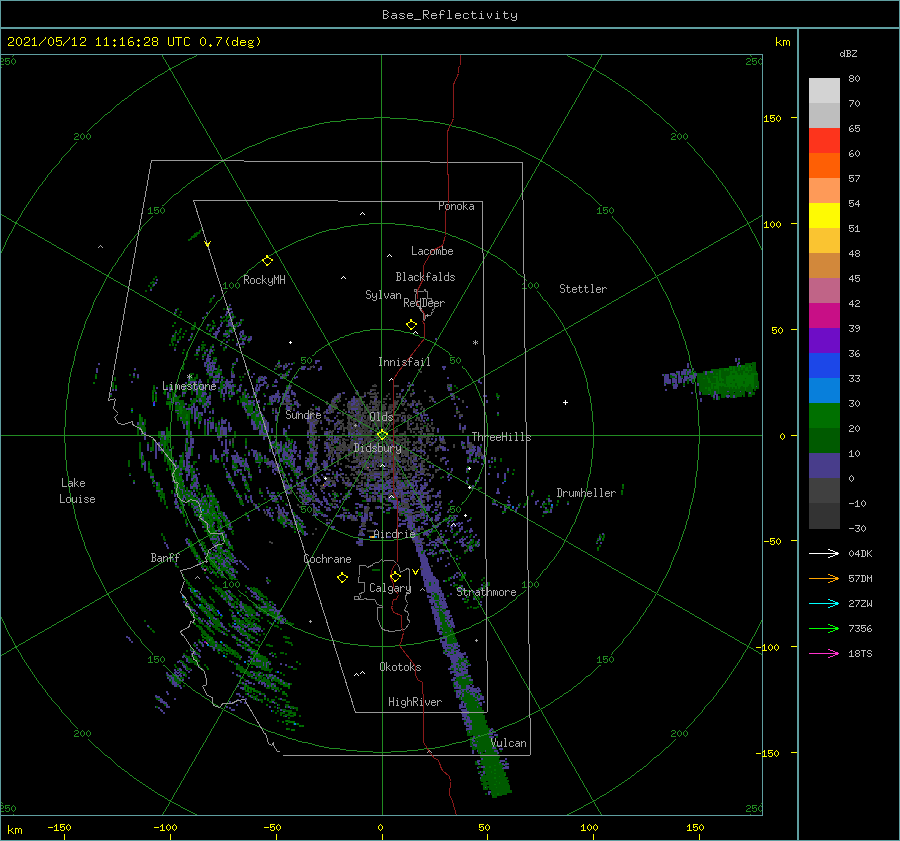Screen dimensions: 900x841
Task: Click the Lake Louise label
Action: click(77, 491)
